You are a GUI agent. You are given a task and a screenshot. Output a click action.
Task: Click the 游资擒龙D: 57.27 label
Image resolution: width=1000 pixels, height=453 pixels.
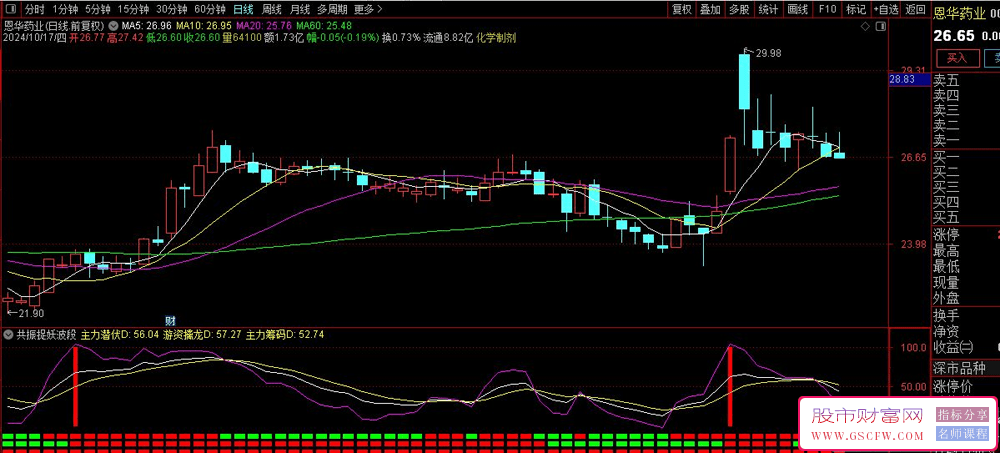(x=202, y=334)
